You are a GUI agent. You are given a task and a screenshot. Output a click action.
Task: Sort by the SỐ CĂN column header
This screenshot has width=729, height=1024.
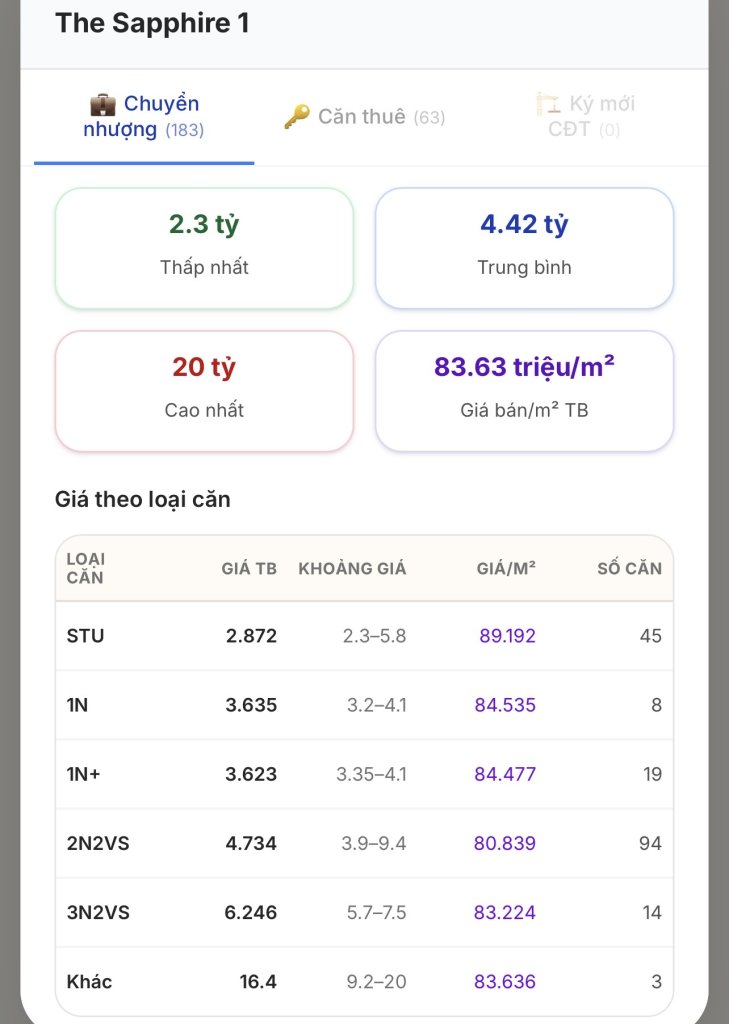point(629,568)
